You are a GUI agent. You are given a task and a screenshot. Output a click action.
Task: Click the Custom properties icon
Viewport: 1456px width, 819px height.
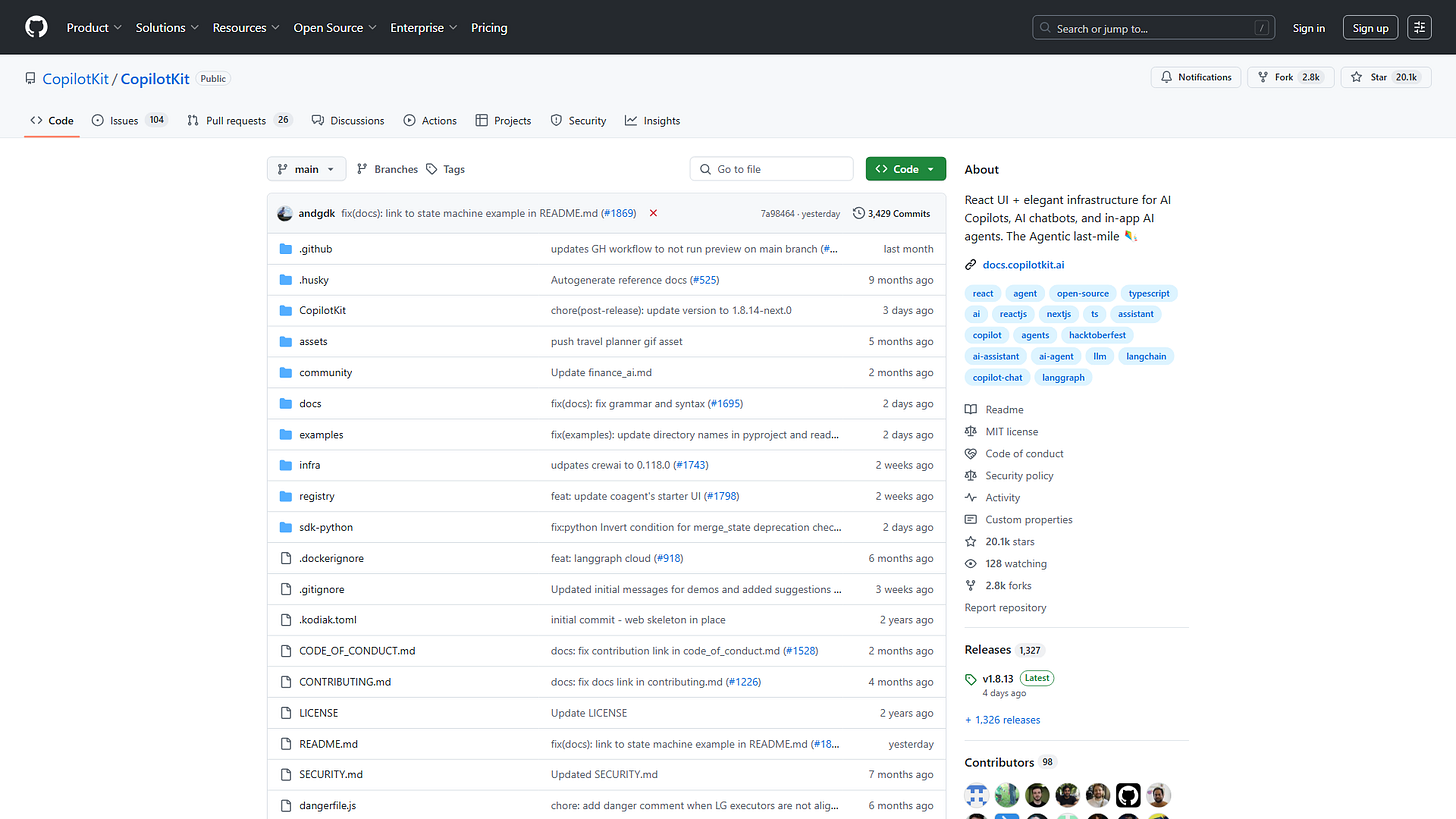click(x=971, y=520)
